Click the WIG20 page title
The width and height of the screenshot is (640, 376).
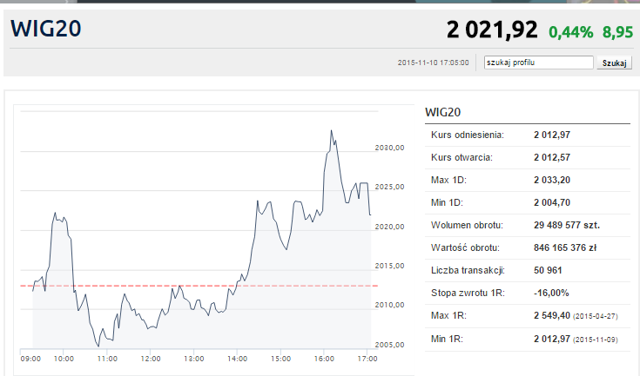(x=46, y=29)
